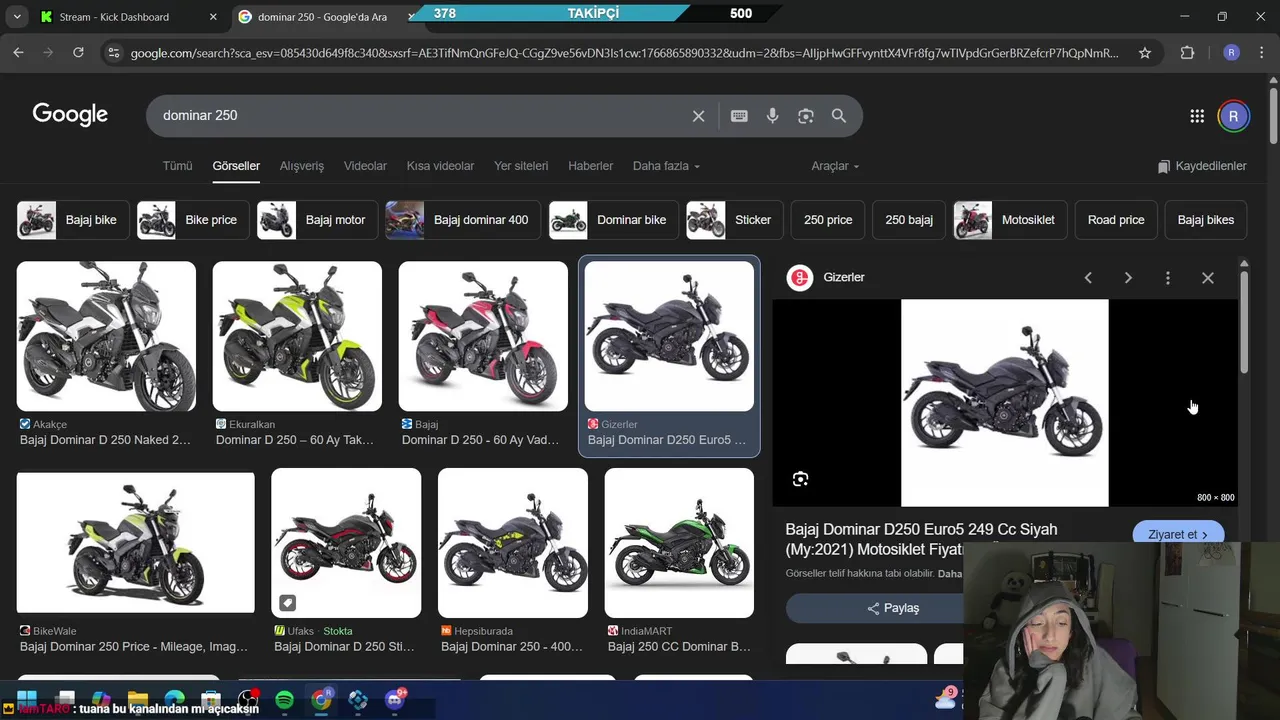The image size is (1280, 720).
Task: Click inside the dominar 250 search field
Action: [418, 116]
